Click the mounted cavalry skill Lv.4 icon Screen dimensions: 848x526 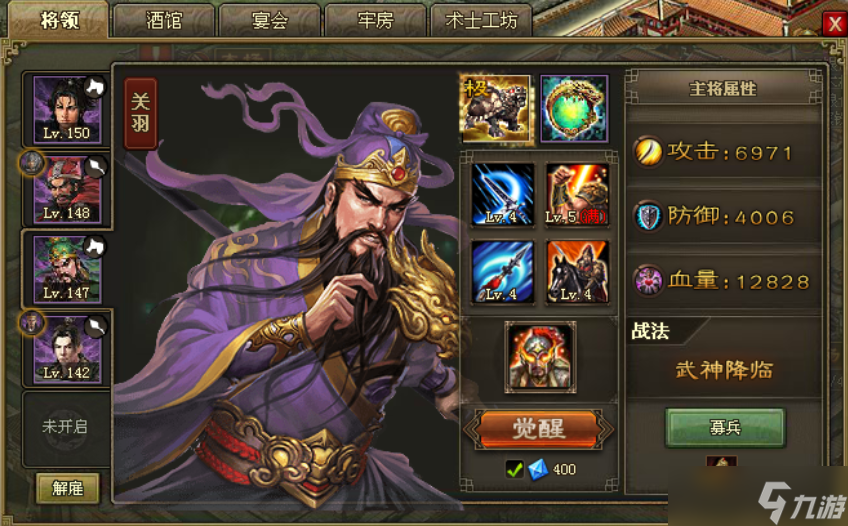coord(577,272)
